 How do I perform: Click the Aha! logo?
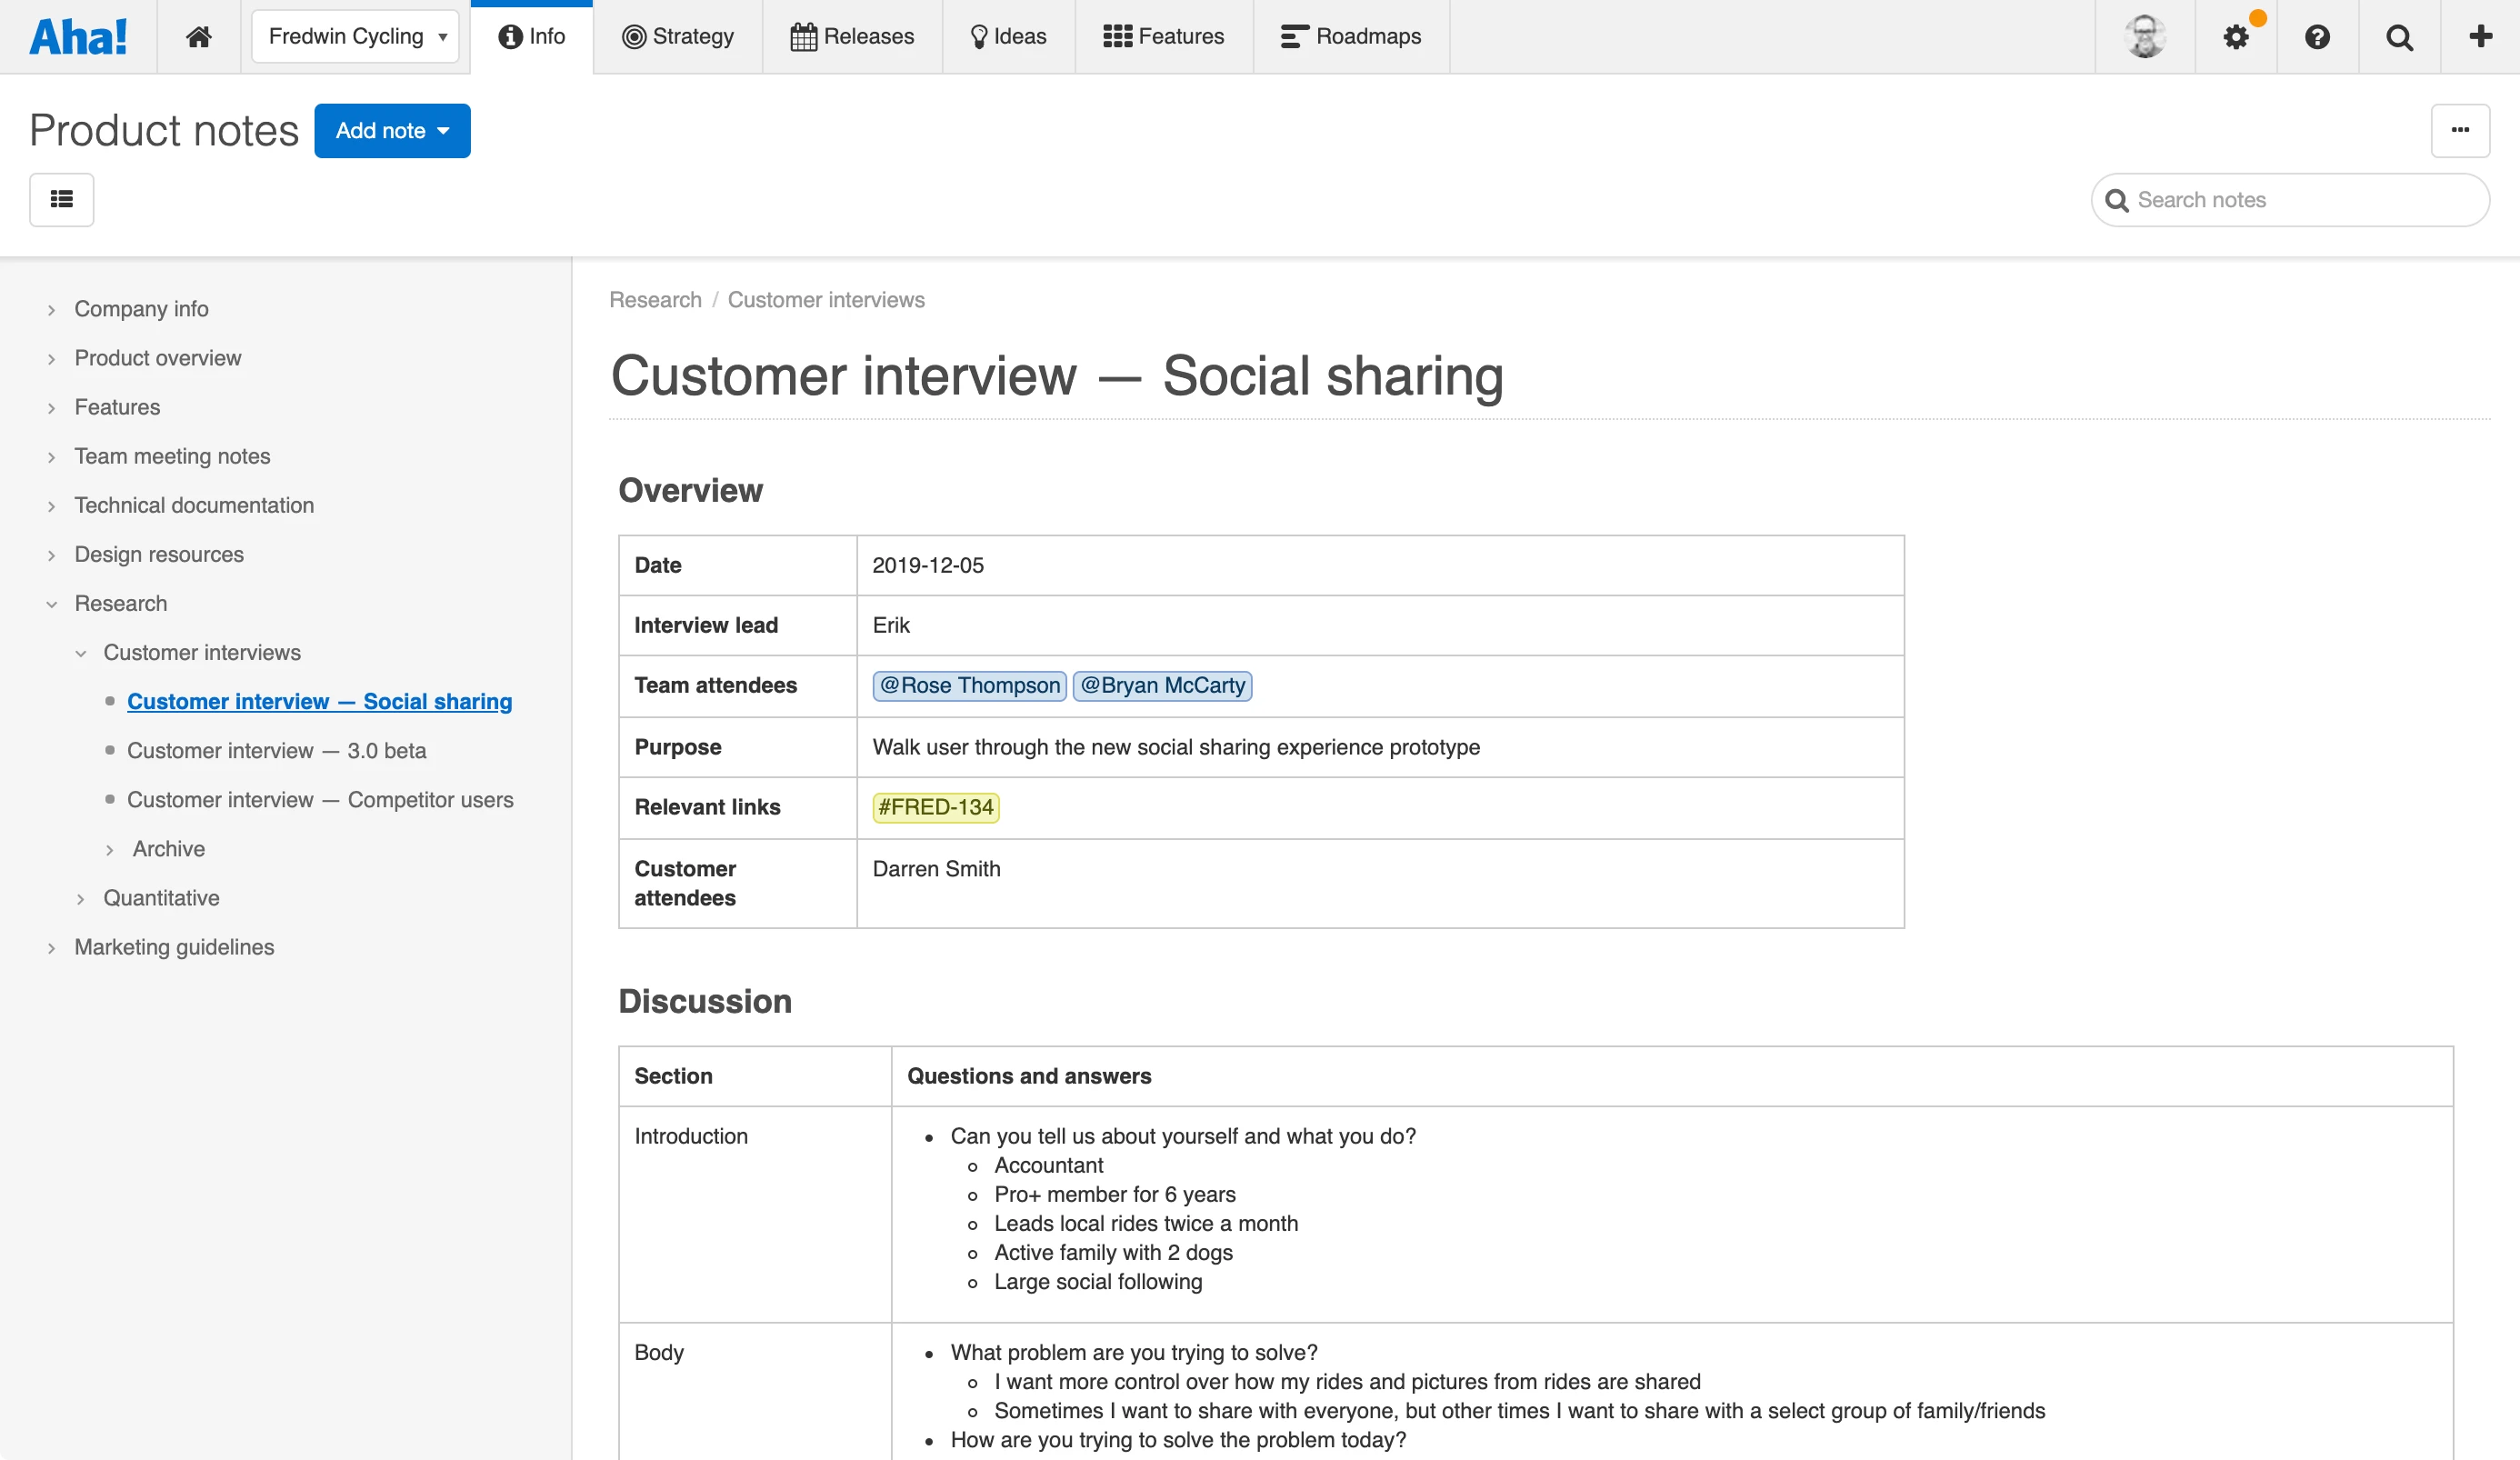point(78,37)
